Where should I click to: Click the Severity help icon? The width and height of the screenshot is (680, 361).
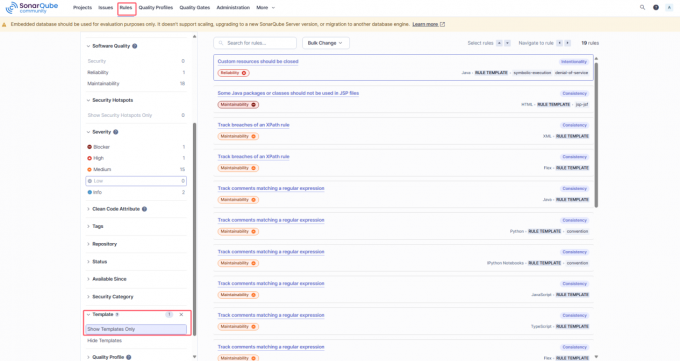pyautogui.click(x=115, y=132)
